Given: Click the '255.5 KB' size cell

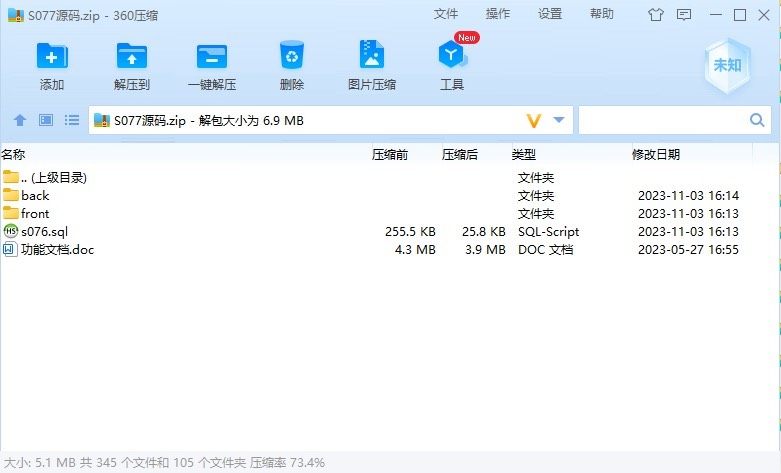Looking at the screenshot, I should pos(410,232).
